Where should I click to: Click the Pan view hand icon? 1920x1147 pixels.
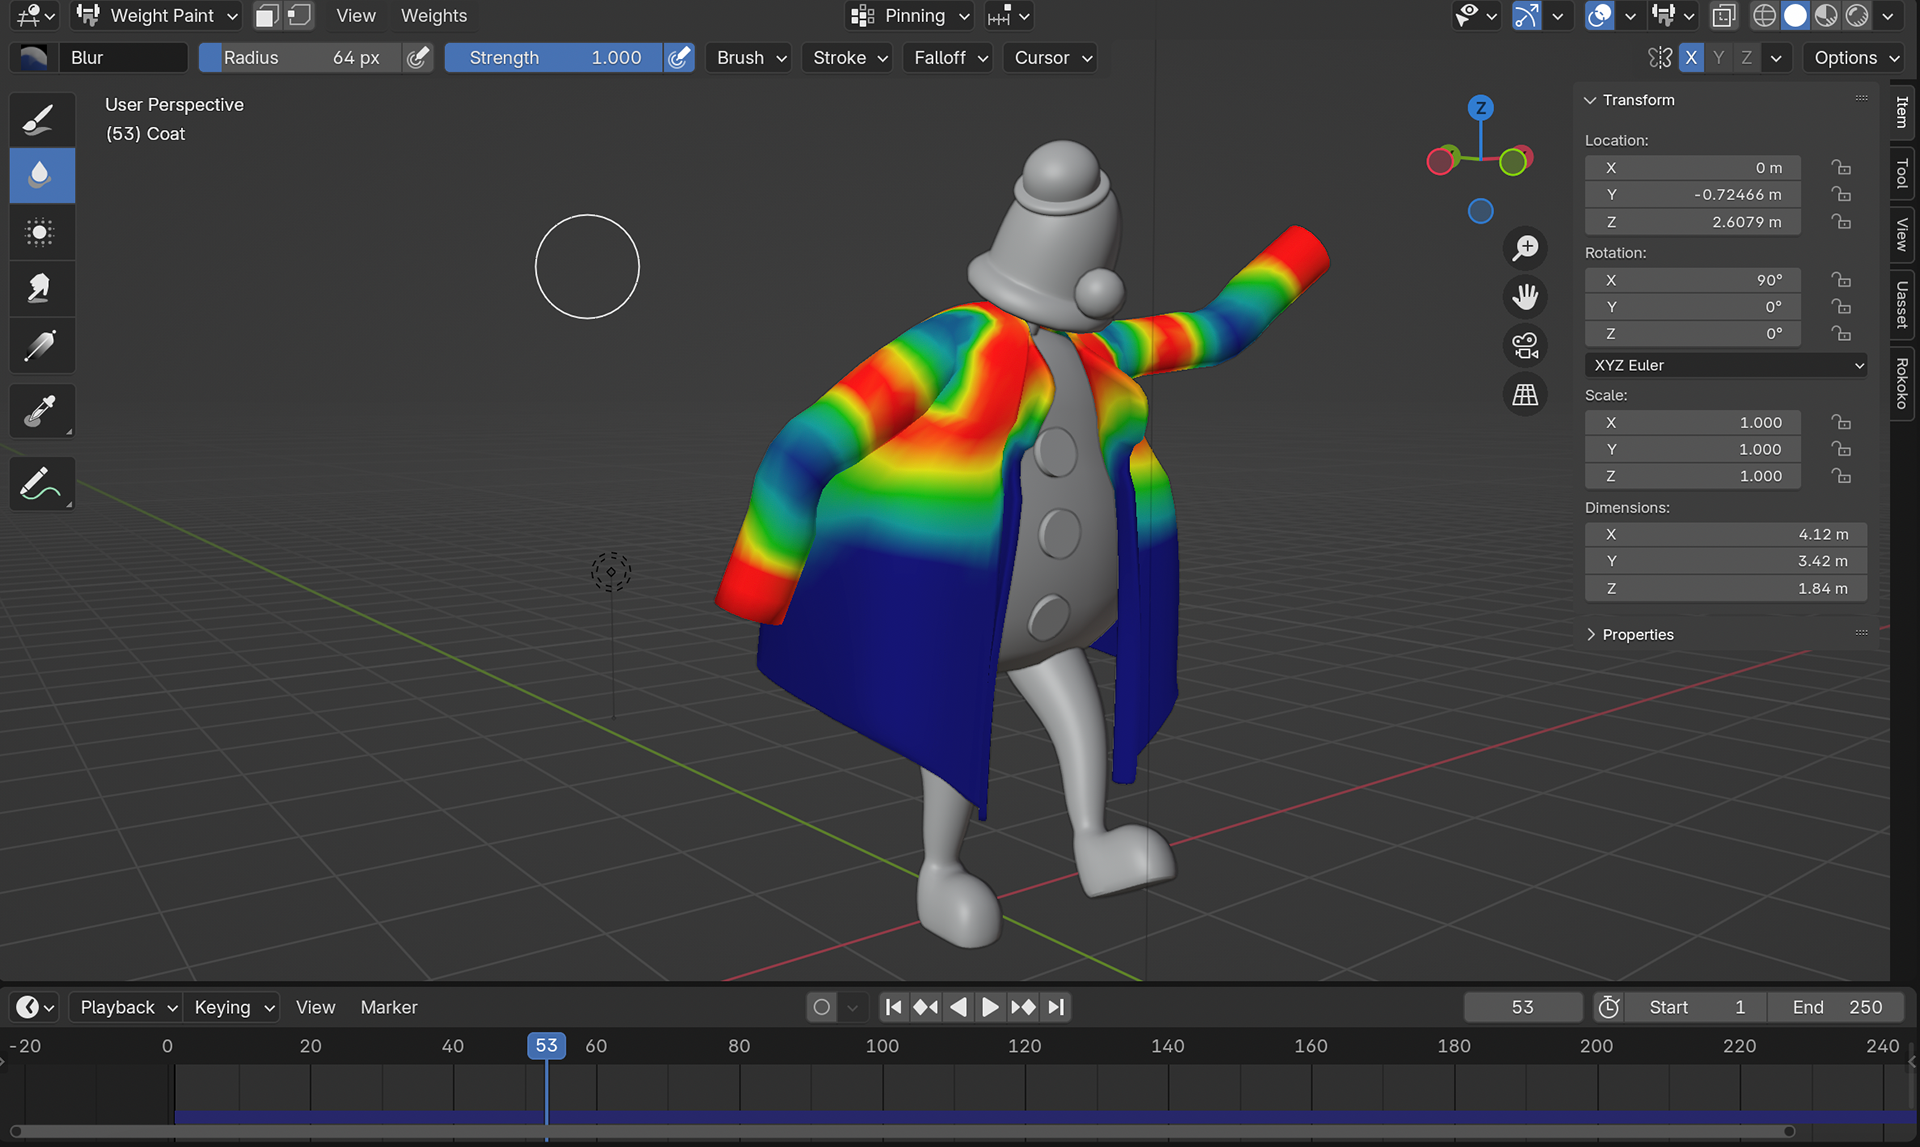1525,297
